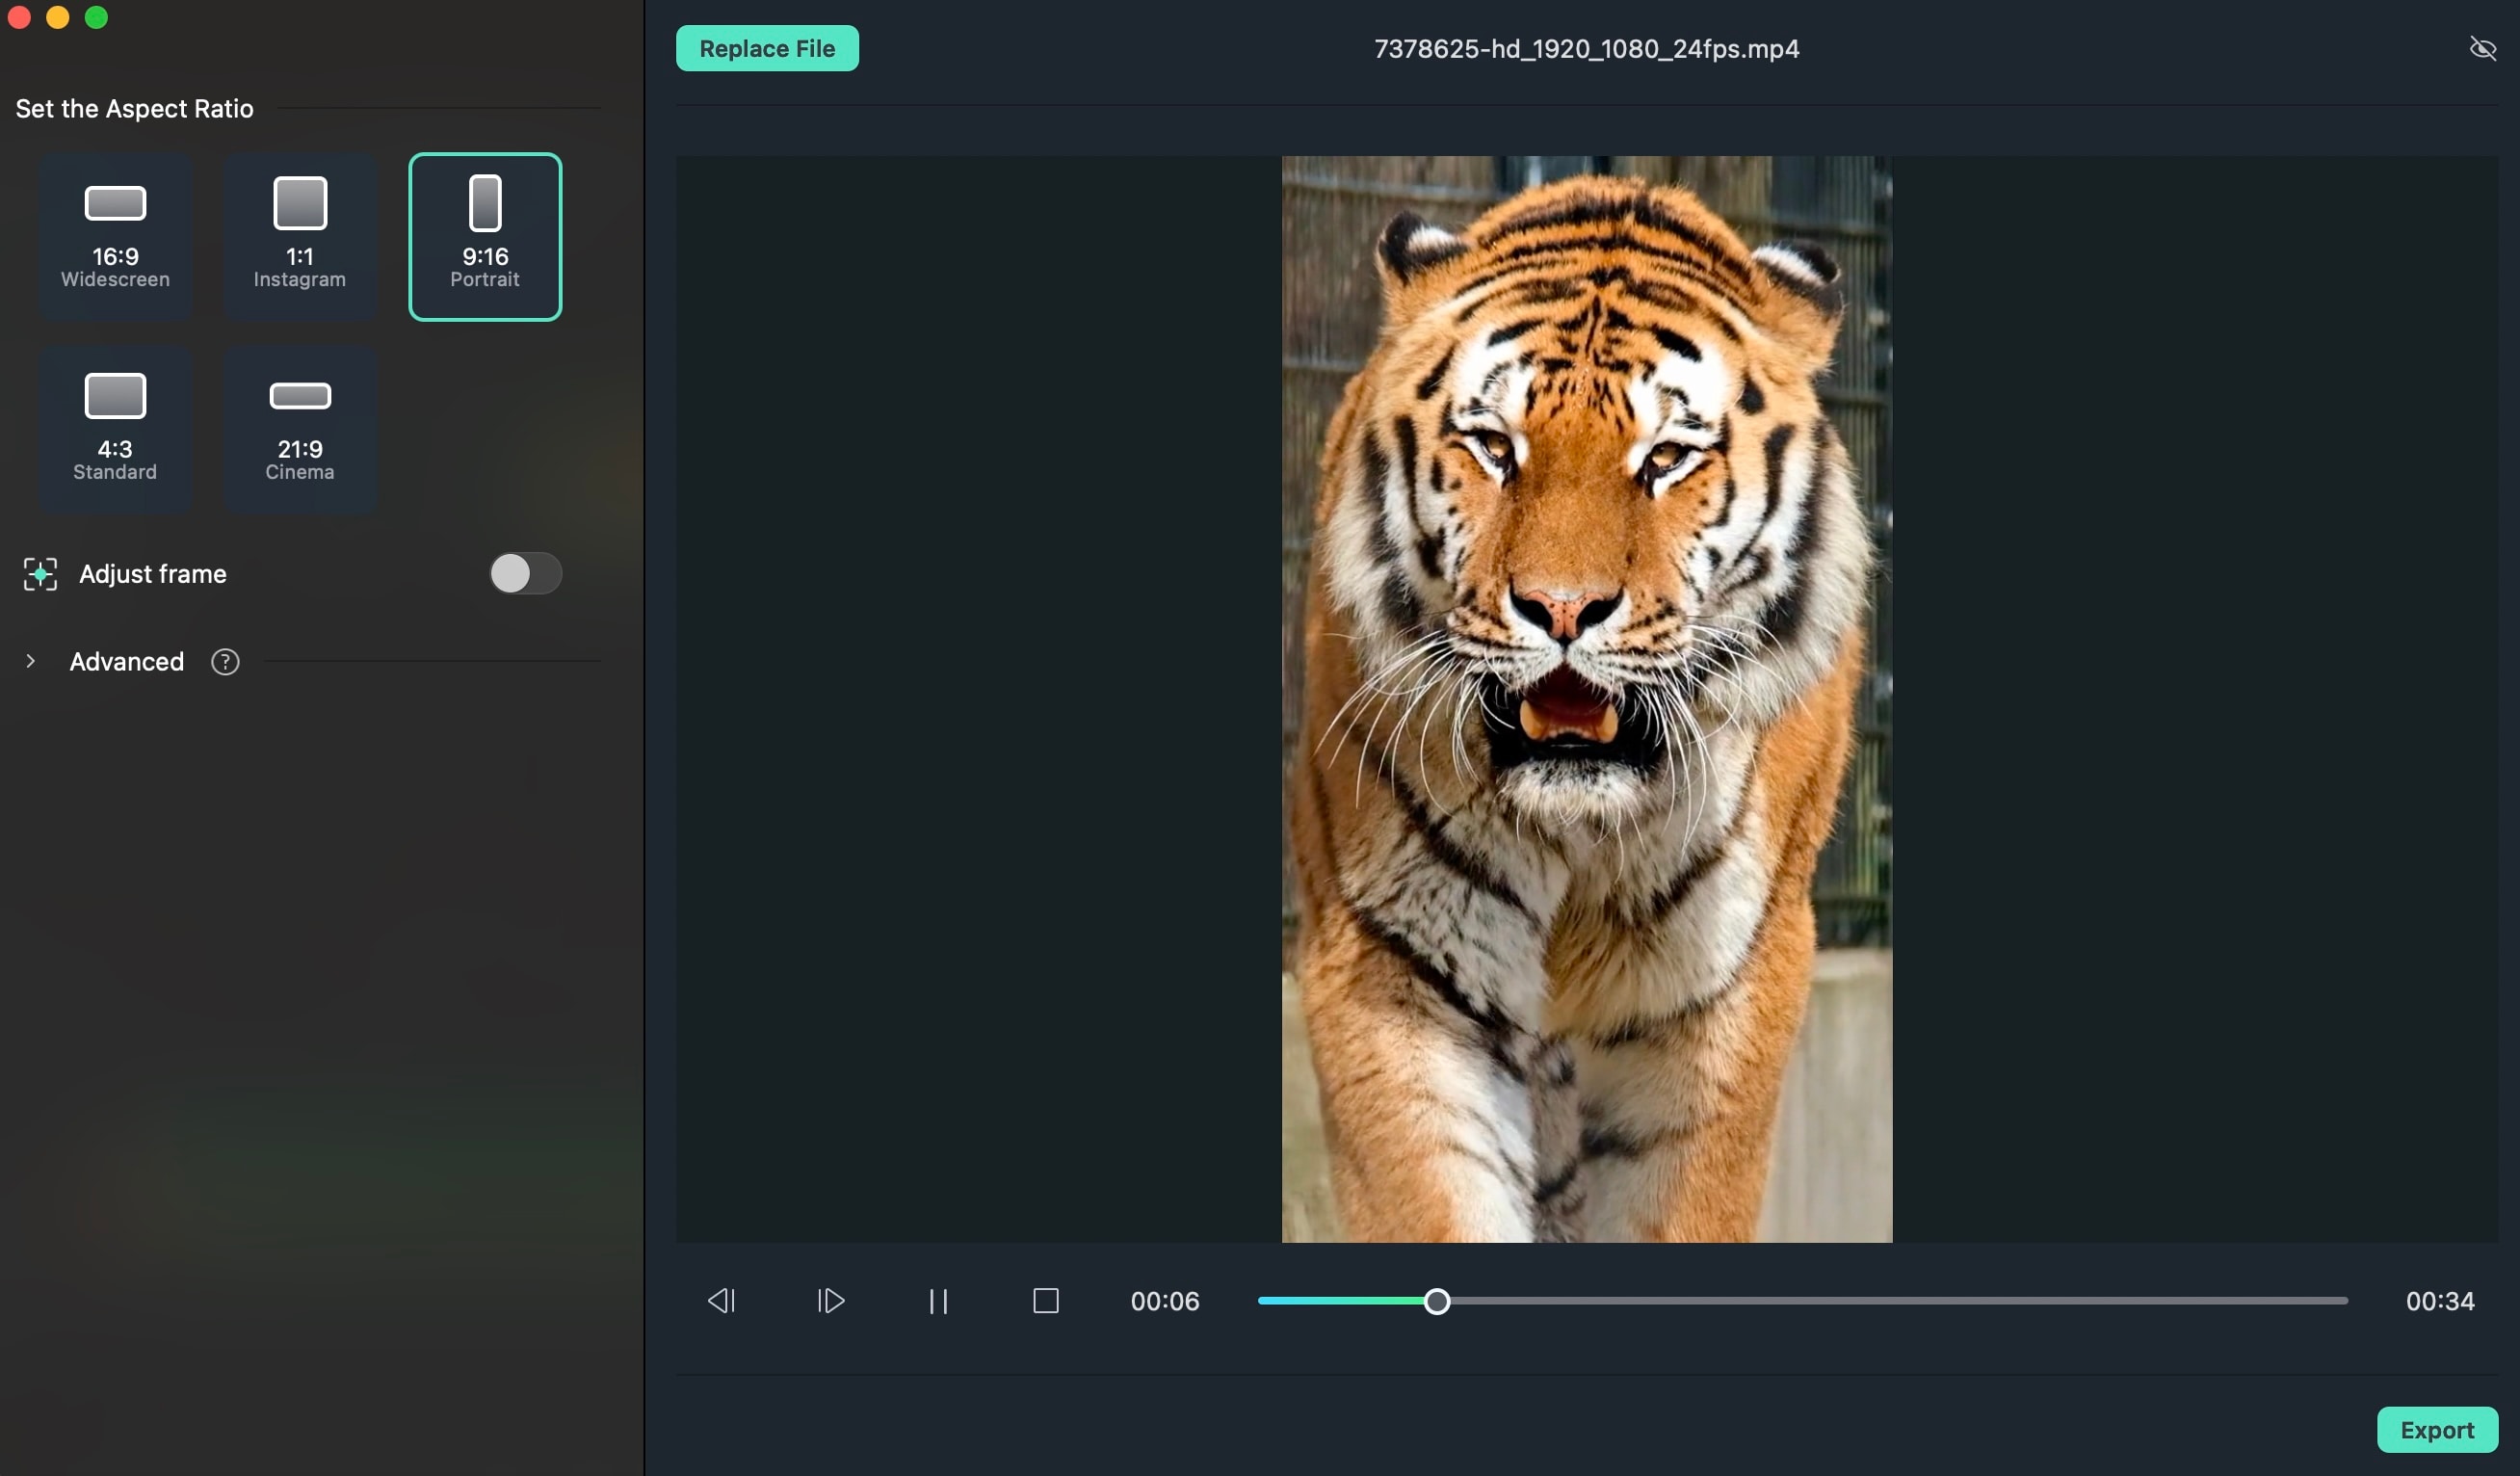
Task: Hide the video preview with the eye icon
Action: 2483,48
